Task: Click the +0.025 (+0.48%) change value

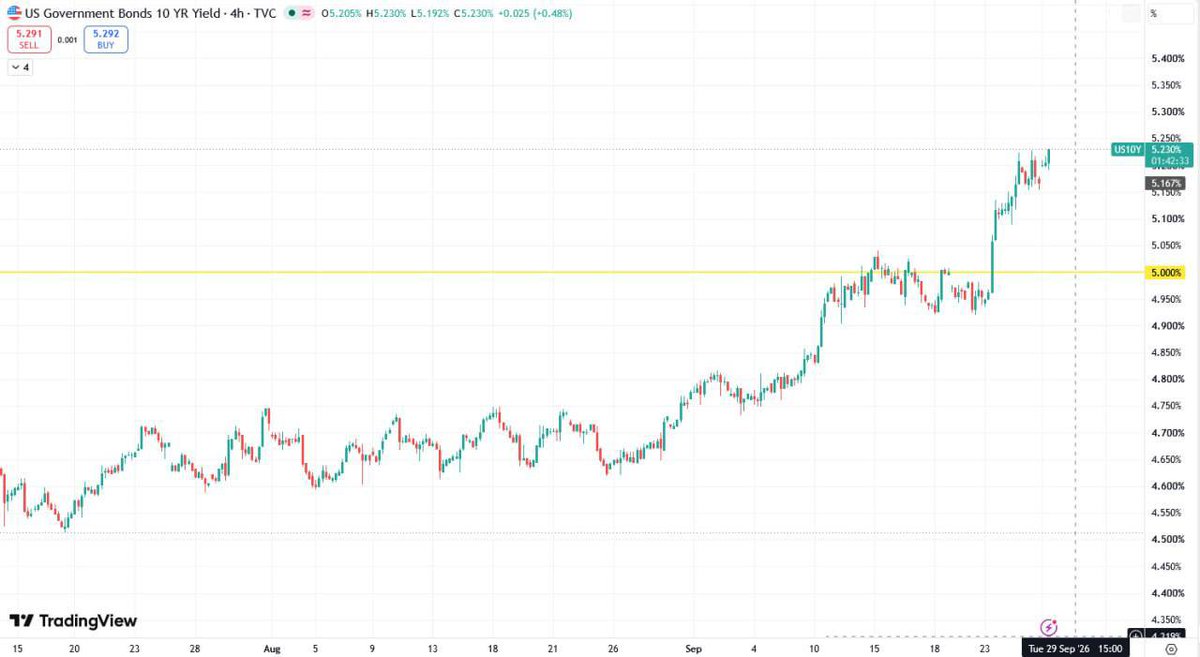Action: click(536, 14)
